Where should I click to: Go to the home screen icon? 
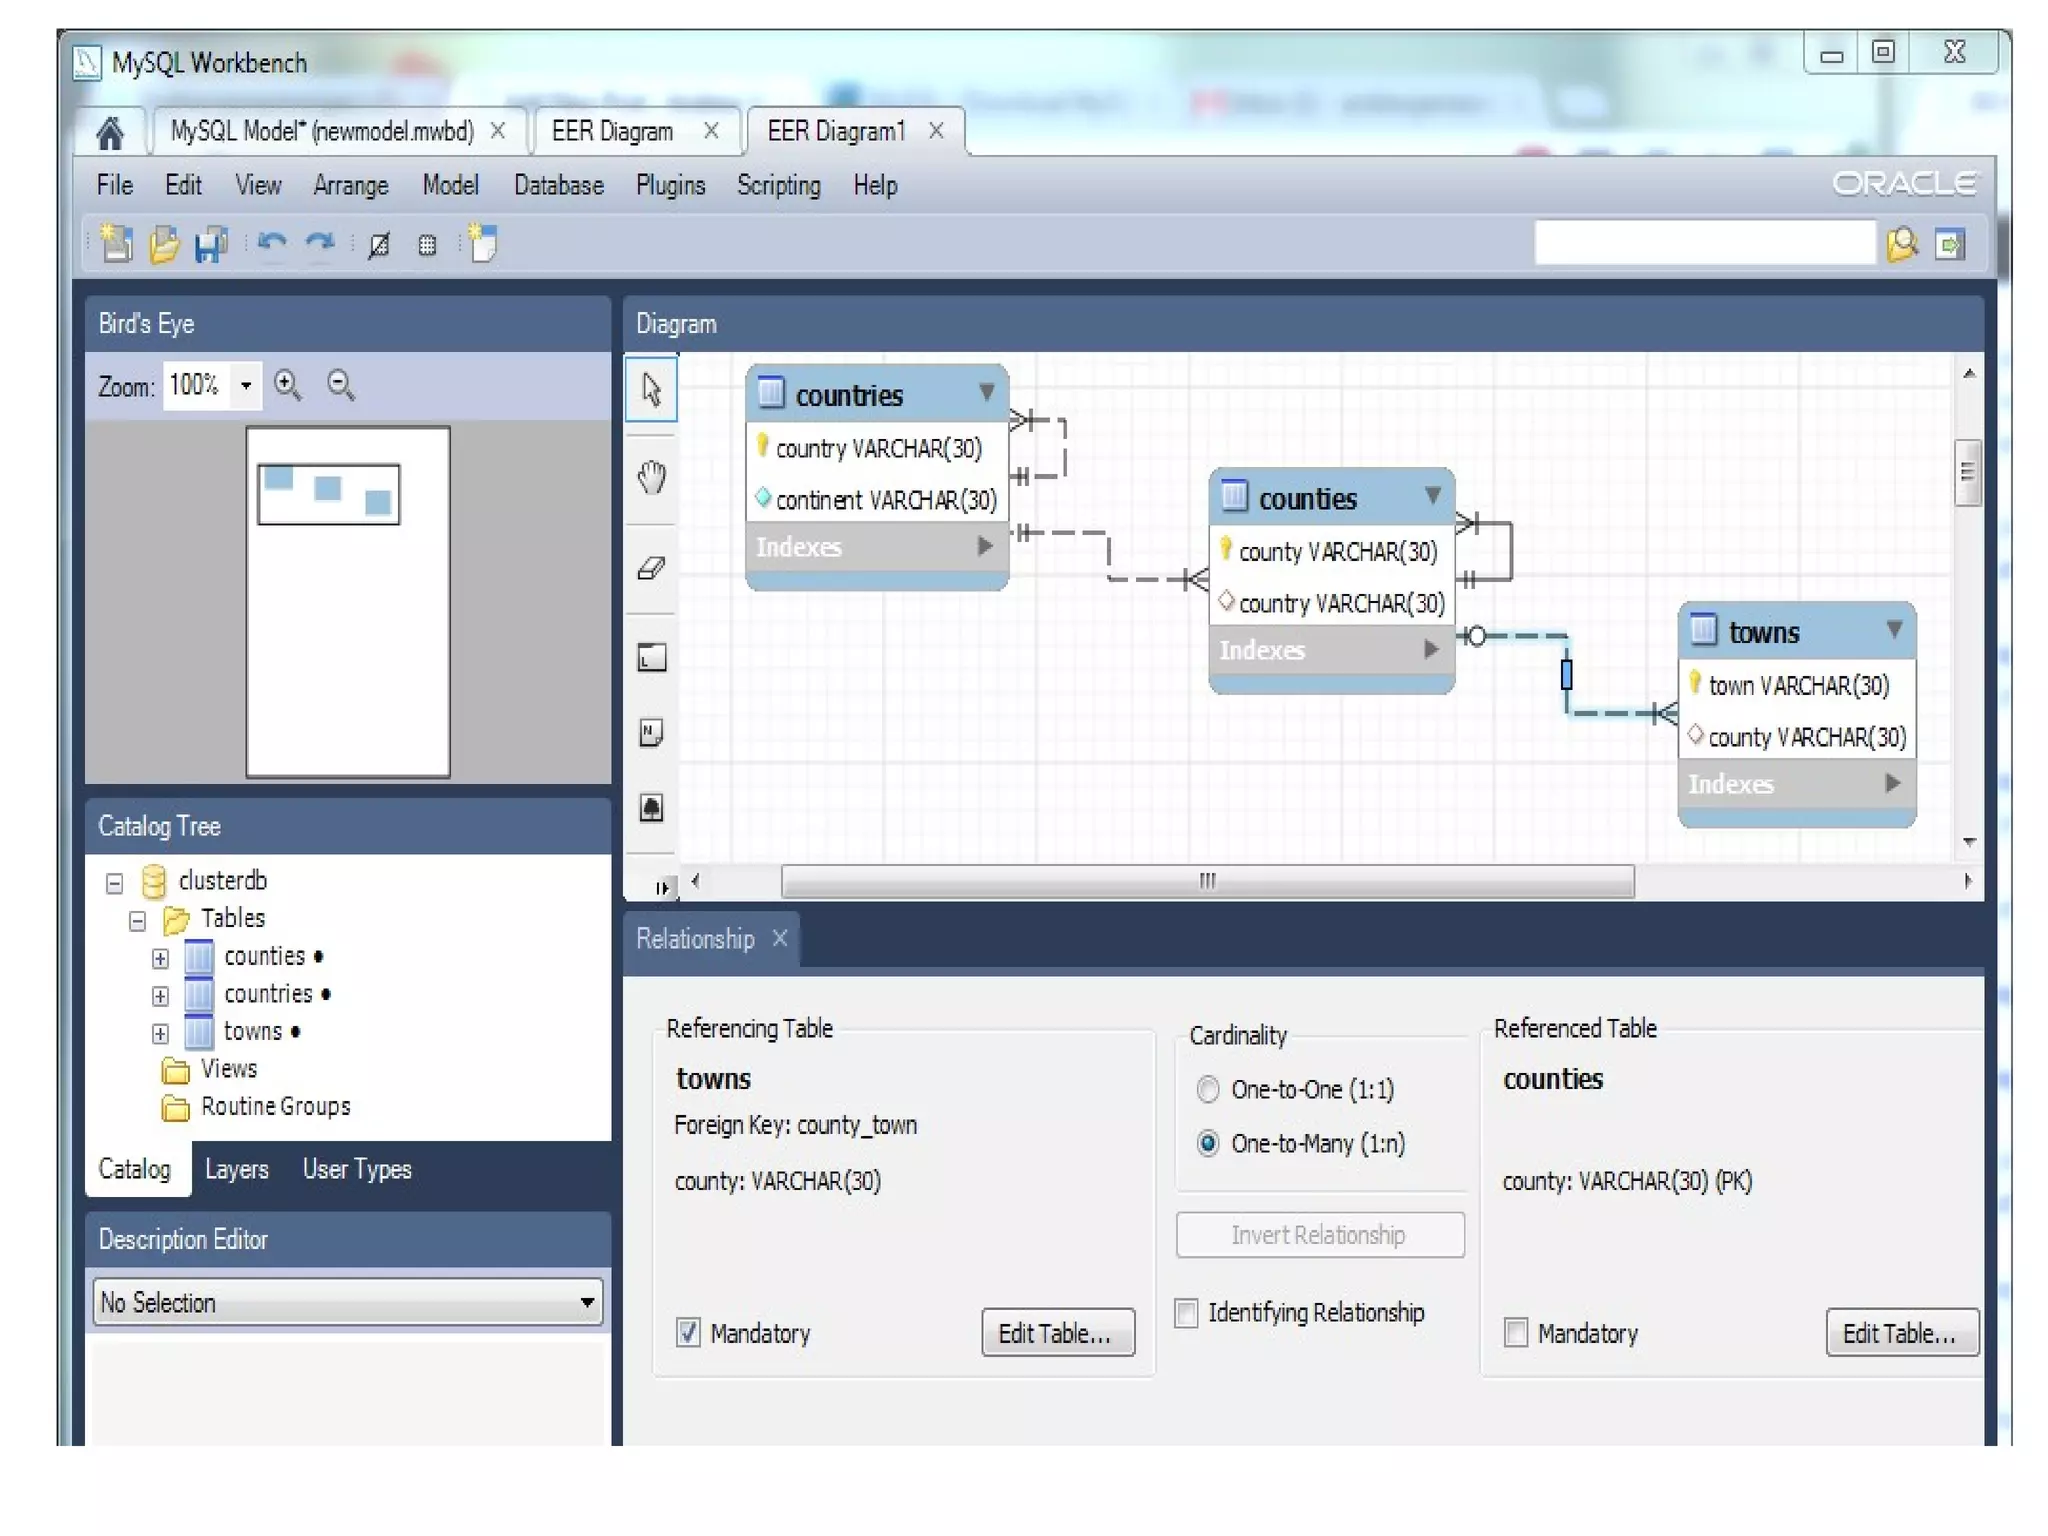(110, 132)
